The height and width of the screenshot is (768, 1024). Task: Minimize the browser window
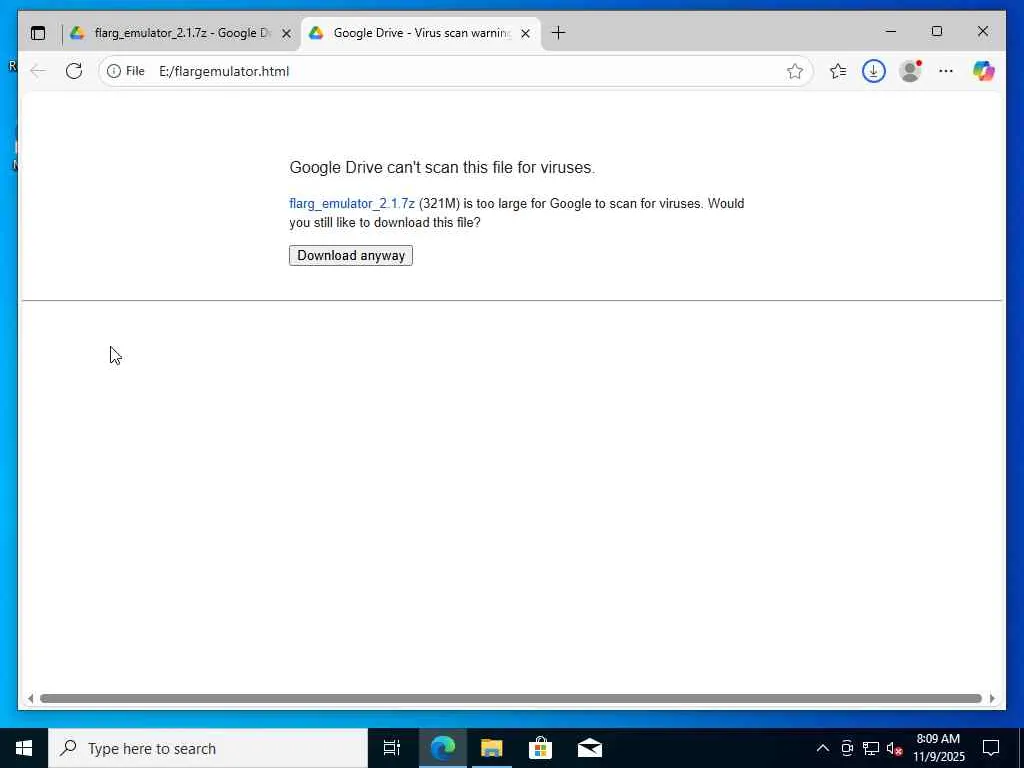891,31
